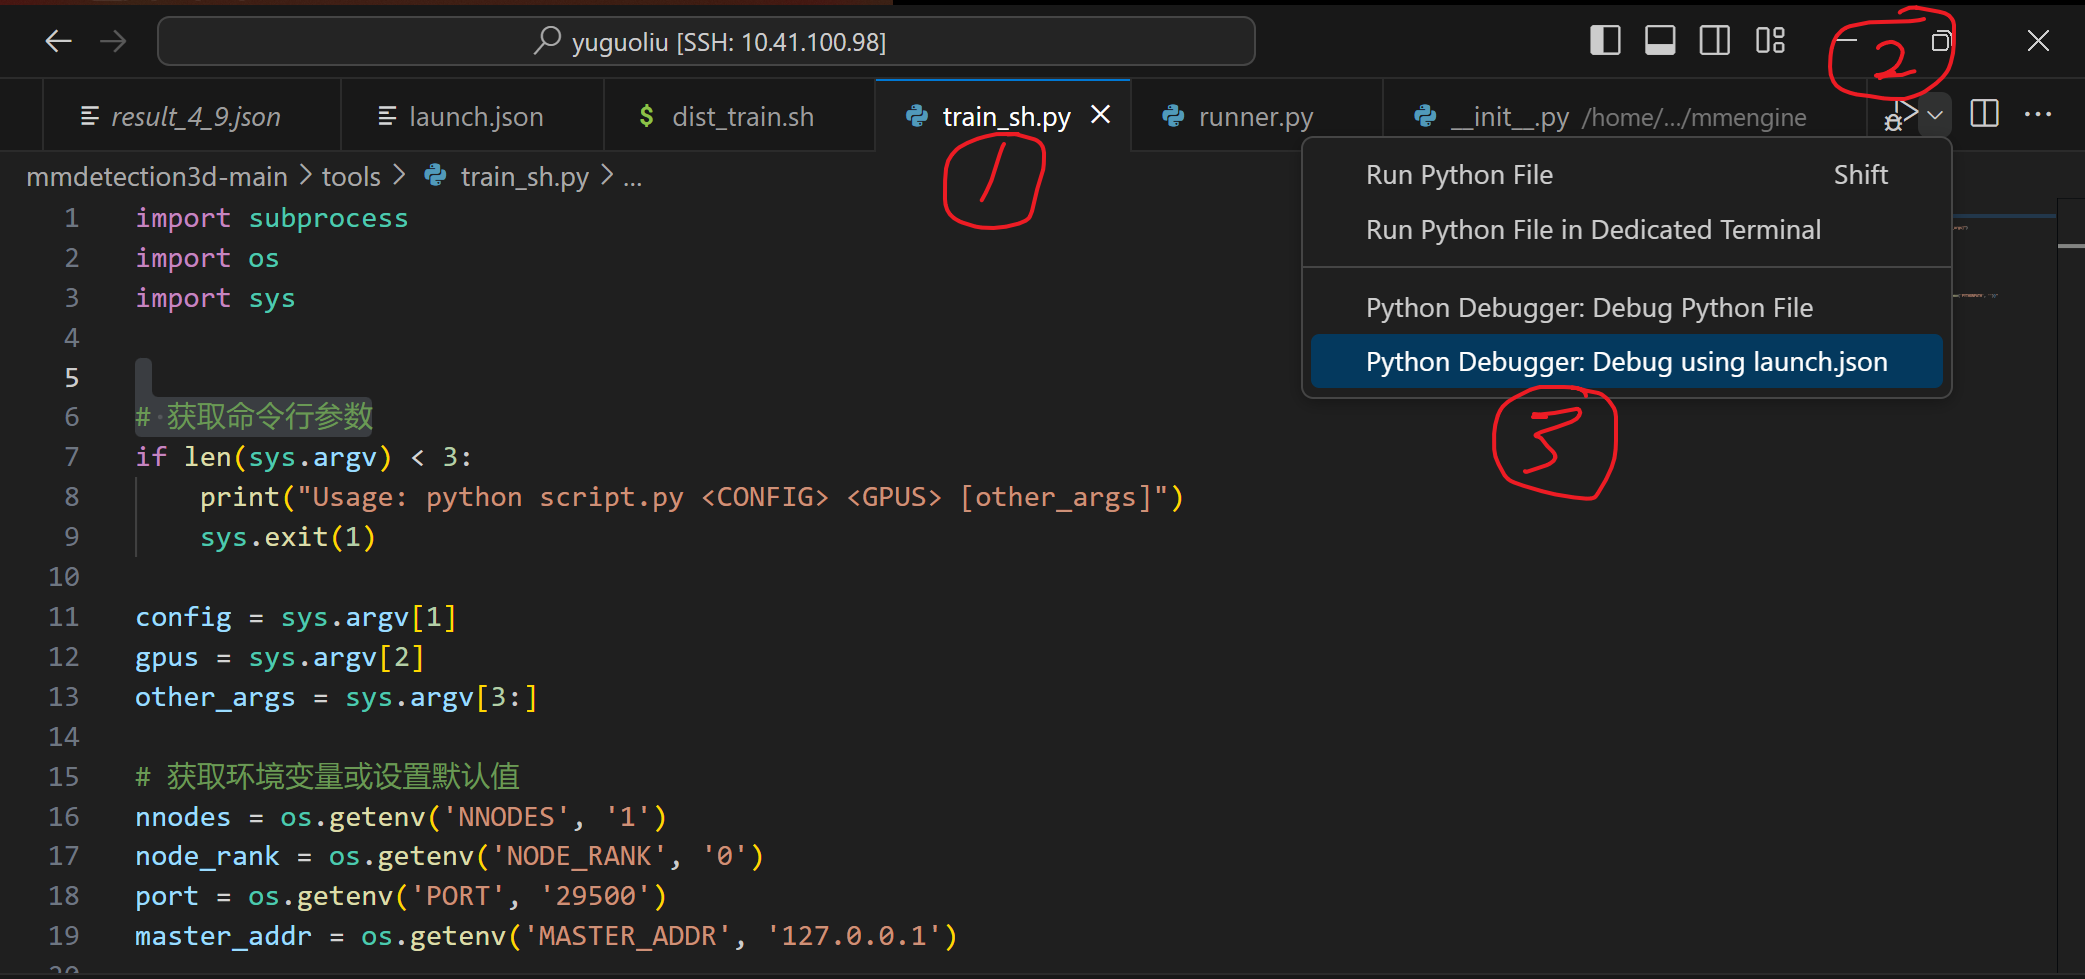The image size is (2085, 979).
Task: Open the More Actions ellipsis in editor toolbar
Action: (2038, 114)
